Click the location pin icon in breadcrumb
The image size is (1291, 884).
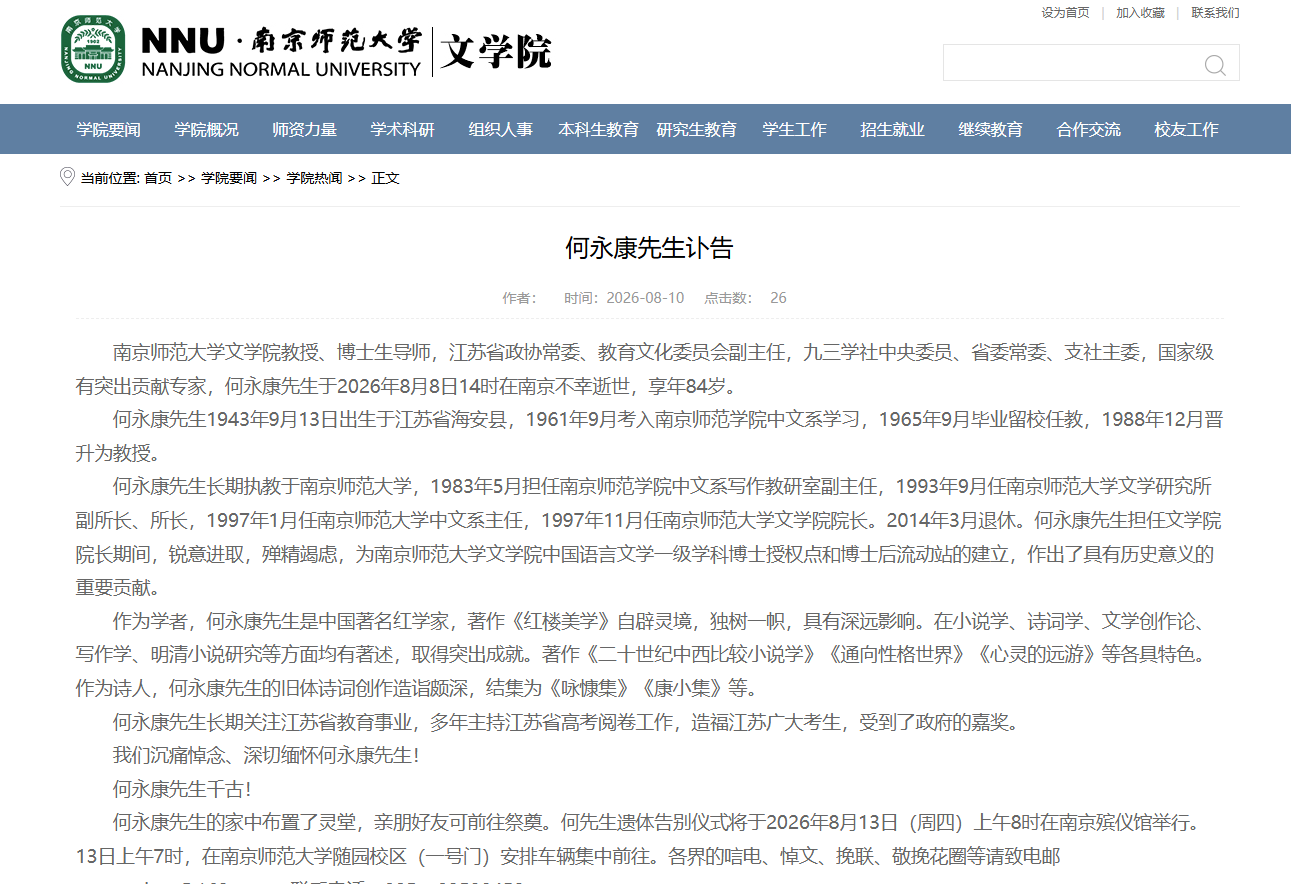pos(68,177)
